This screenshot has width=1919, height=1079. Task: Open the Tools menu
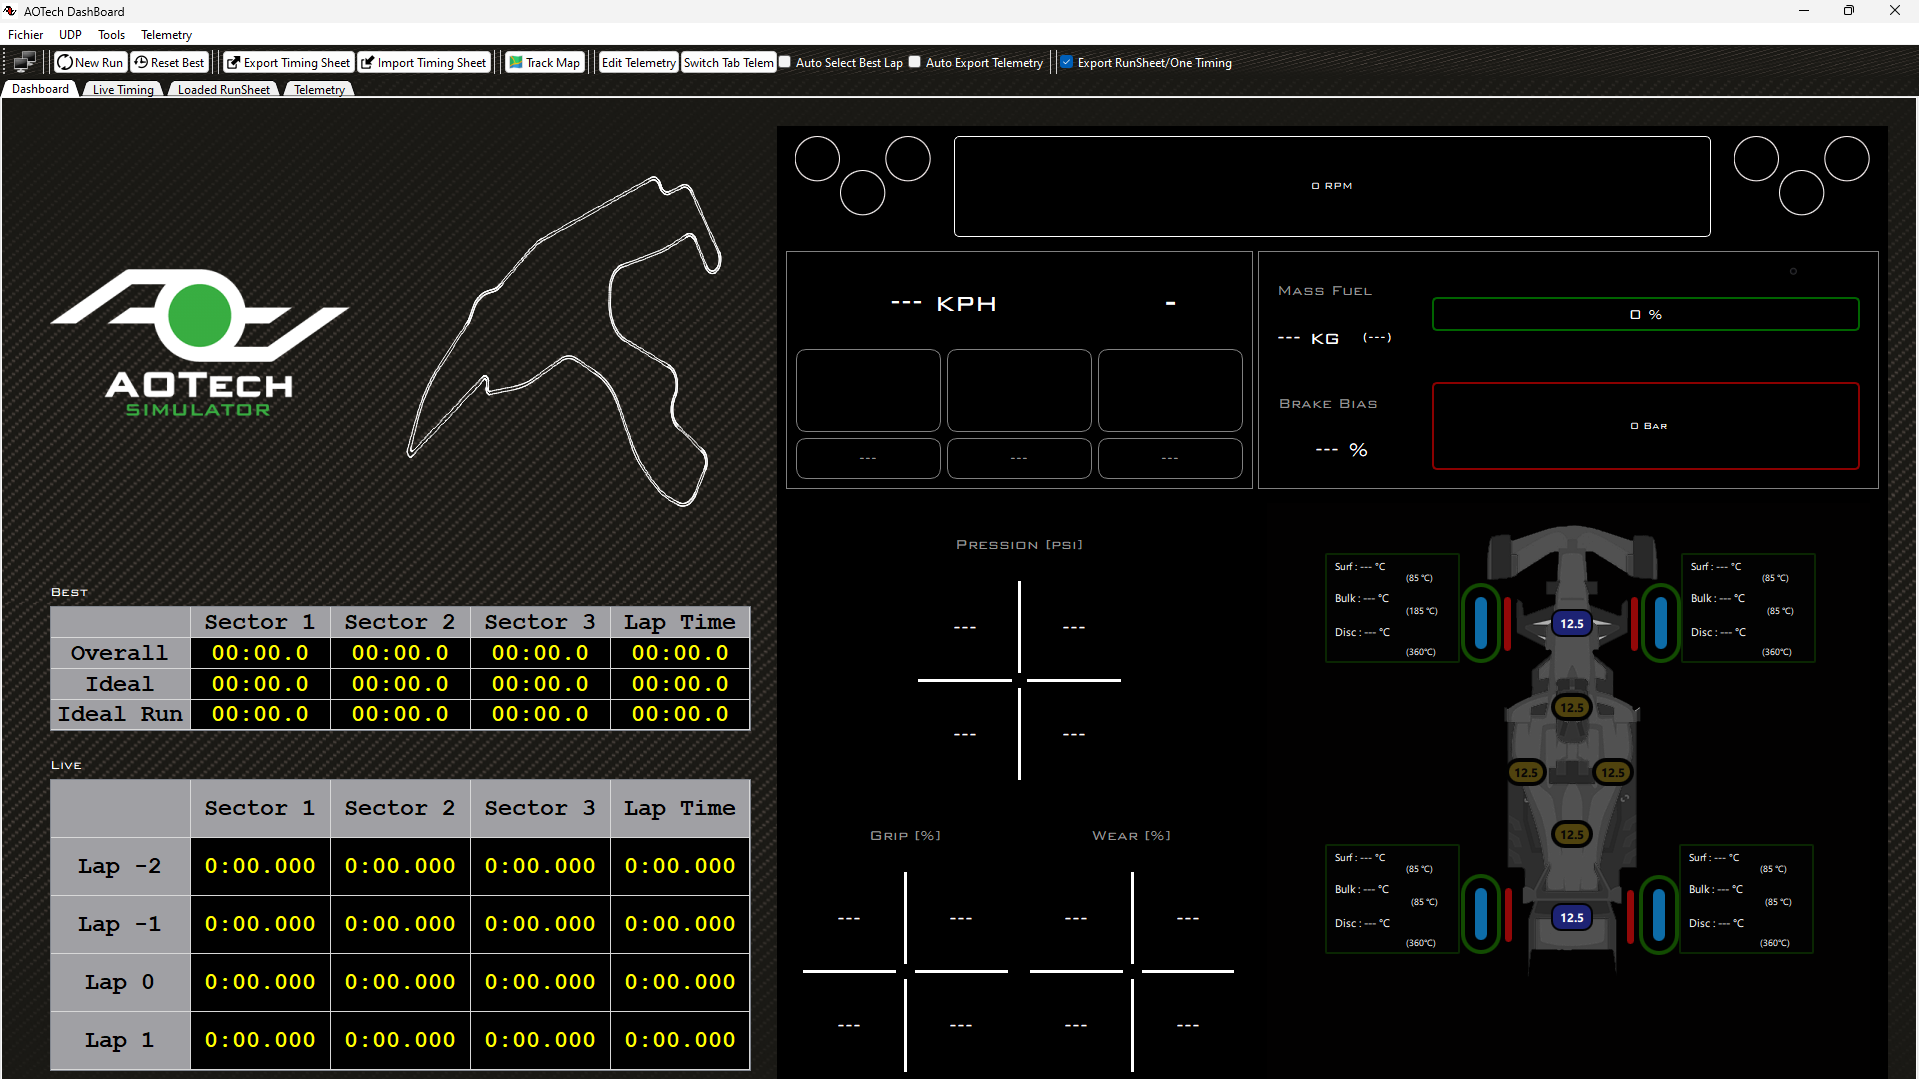(x=111, y=34)
